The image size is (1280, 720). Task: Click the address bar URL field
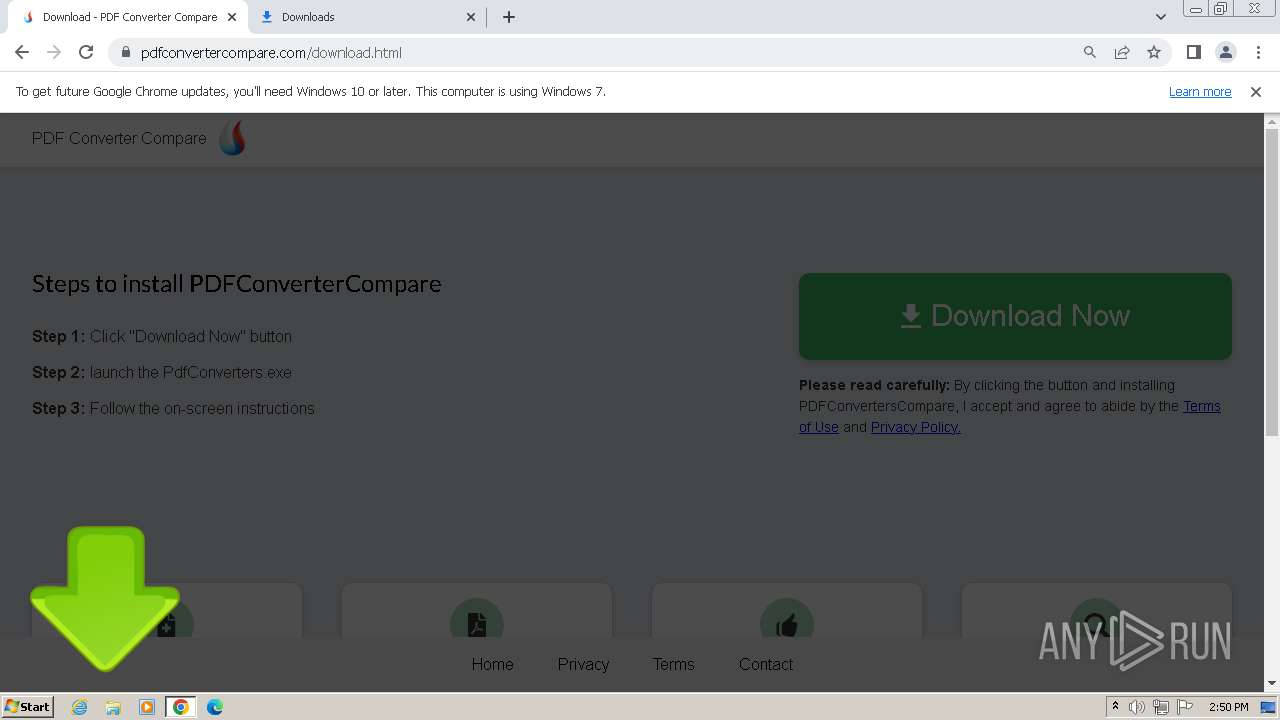(600, 52)
